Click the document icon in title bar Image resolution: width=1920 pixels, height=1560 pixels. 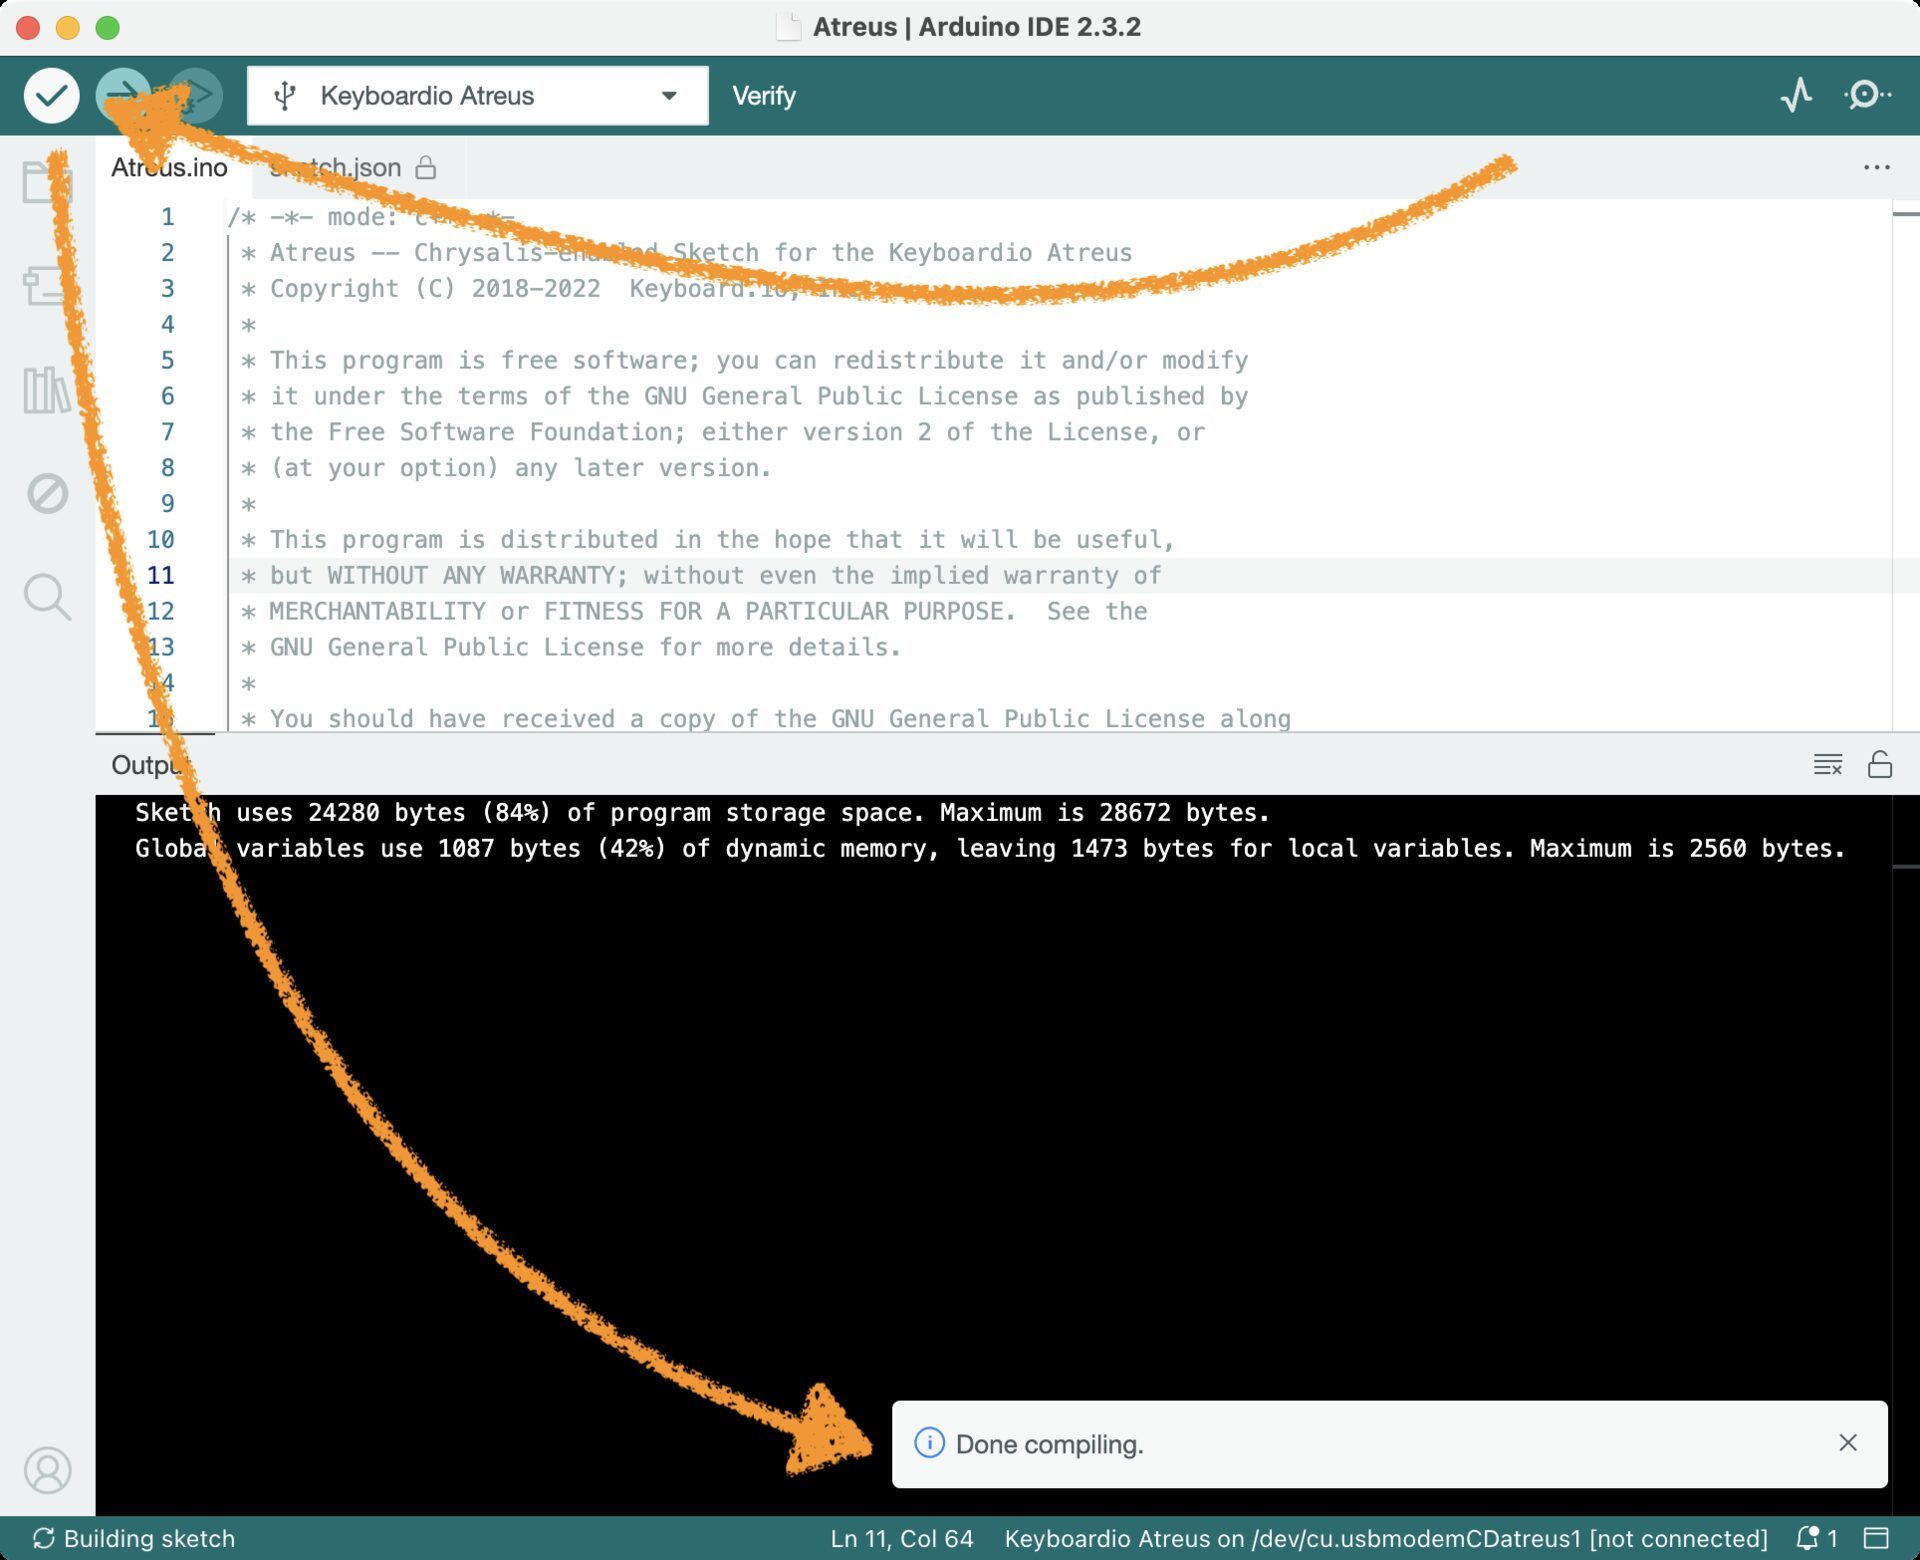[x=788, y=27]
